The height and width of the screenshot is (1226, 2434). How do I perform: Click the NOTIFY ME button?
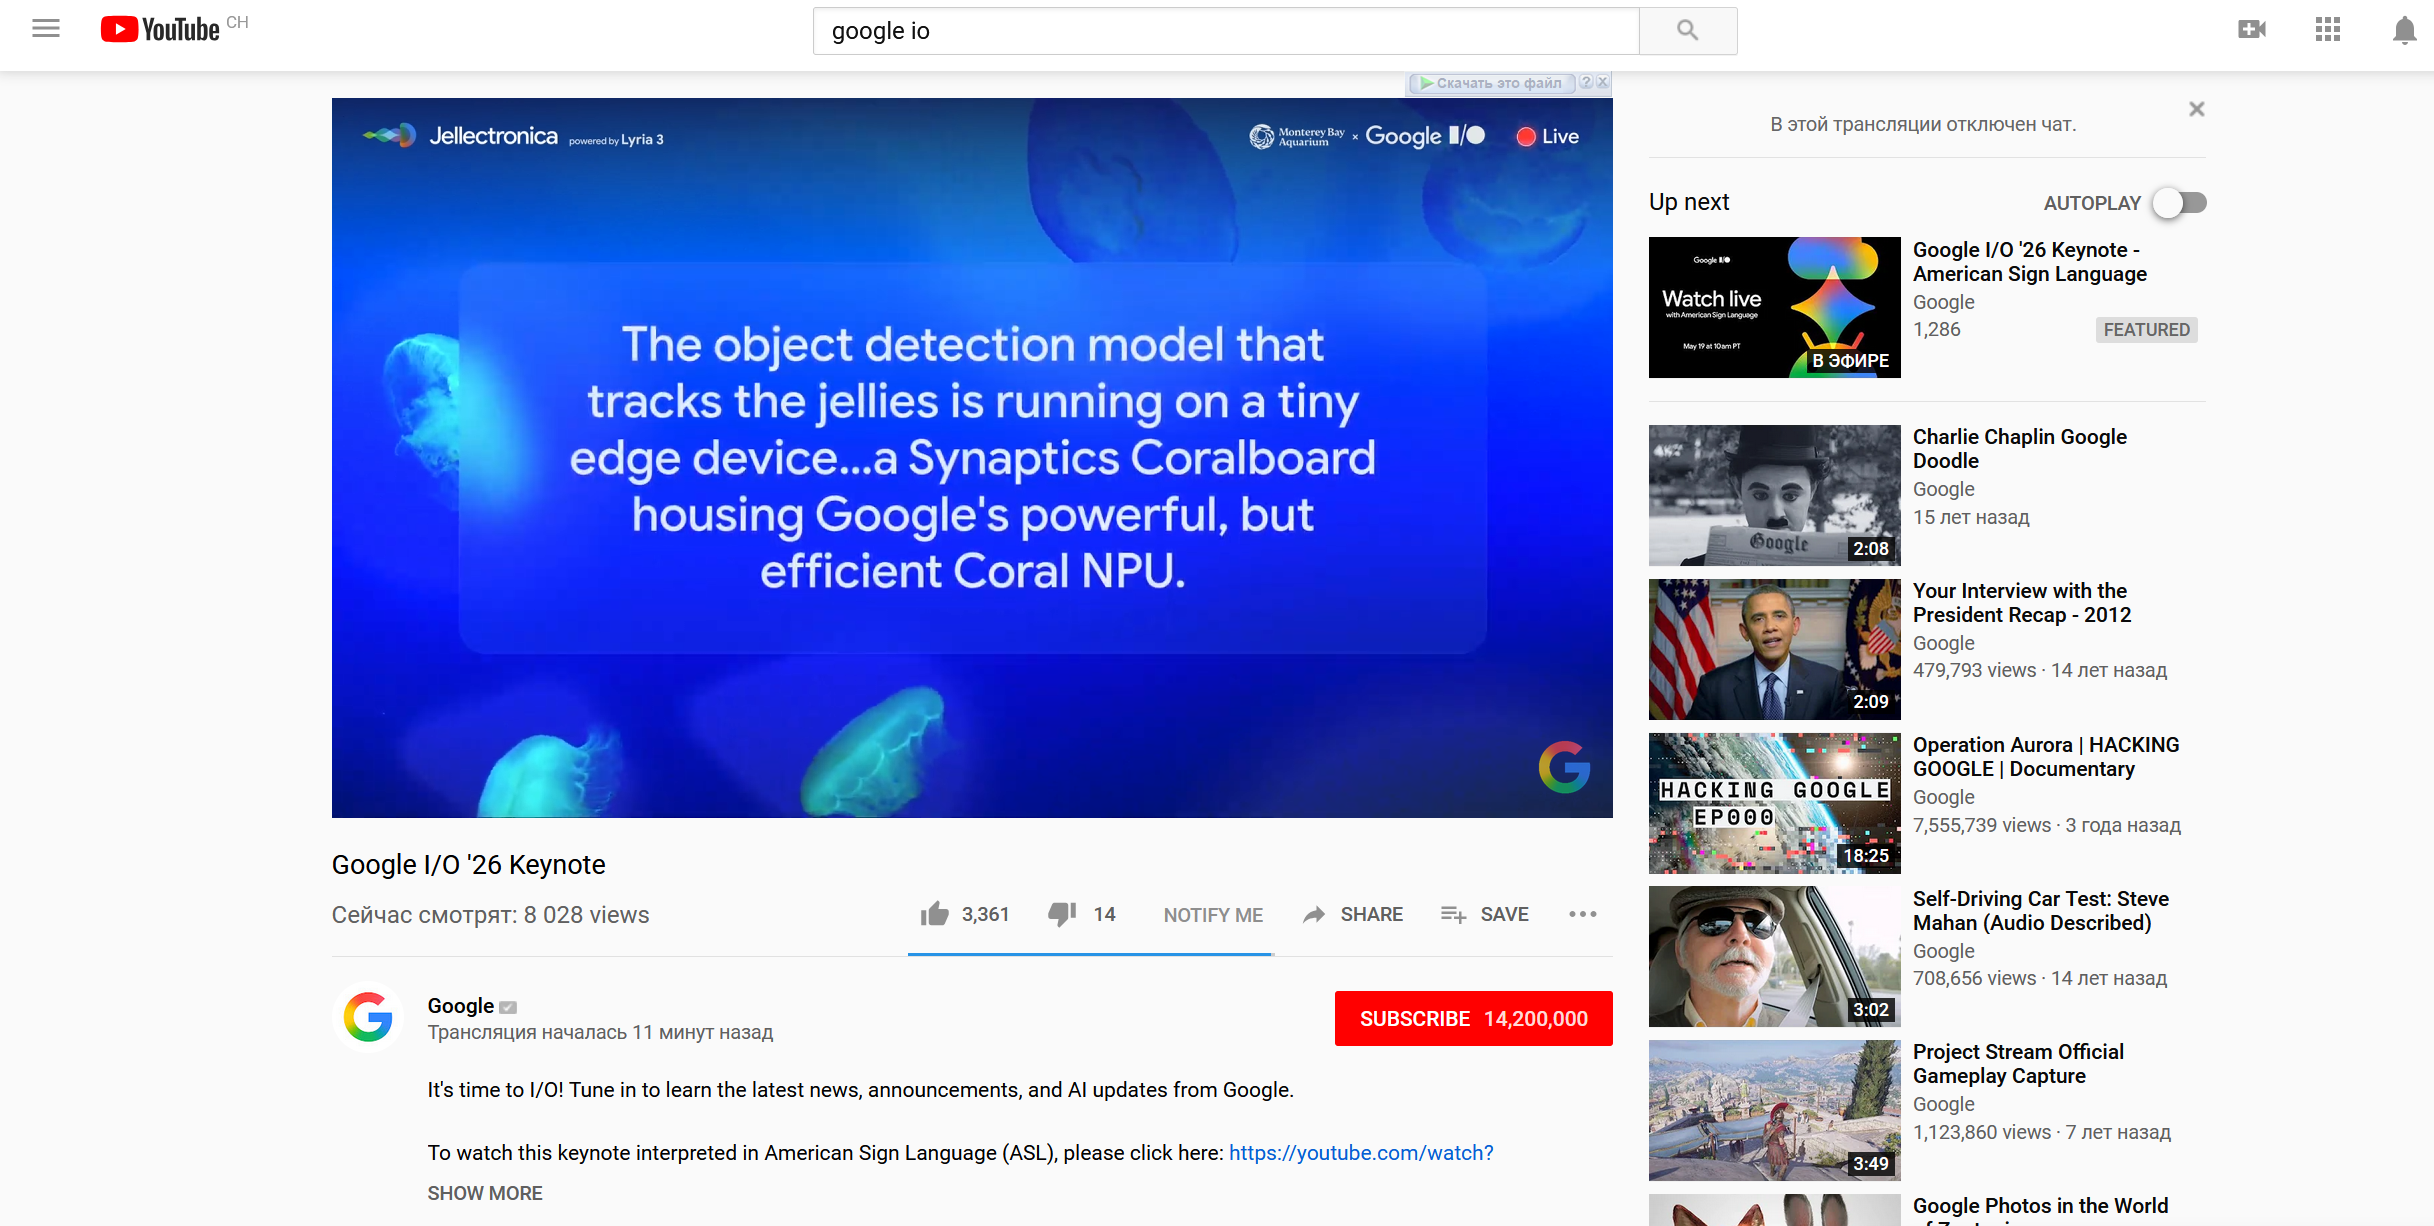click(x=1213, y=915)
